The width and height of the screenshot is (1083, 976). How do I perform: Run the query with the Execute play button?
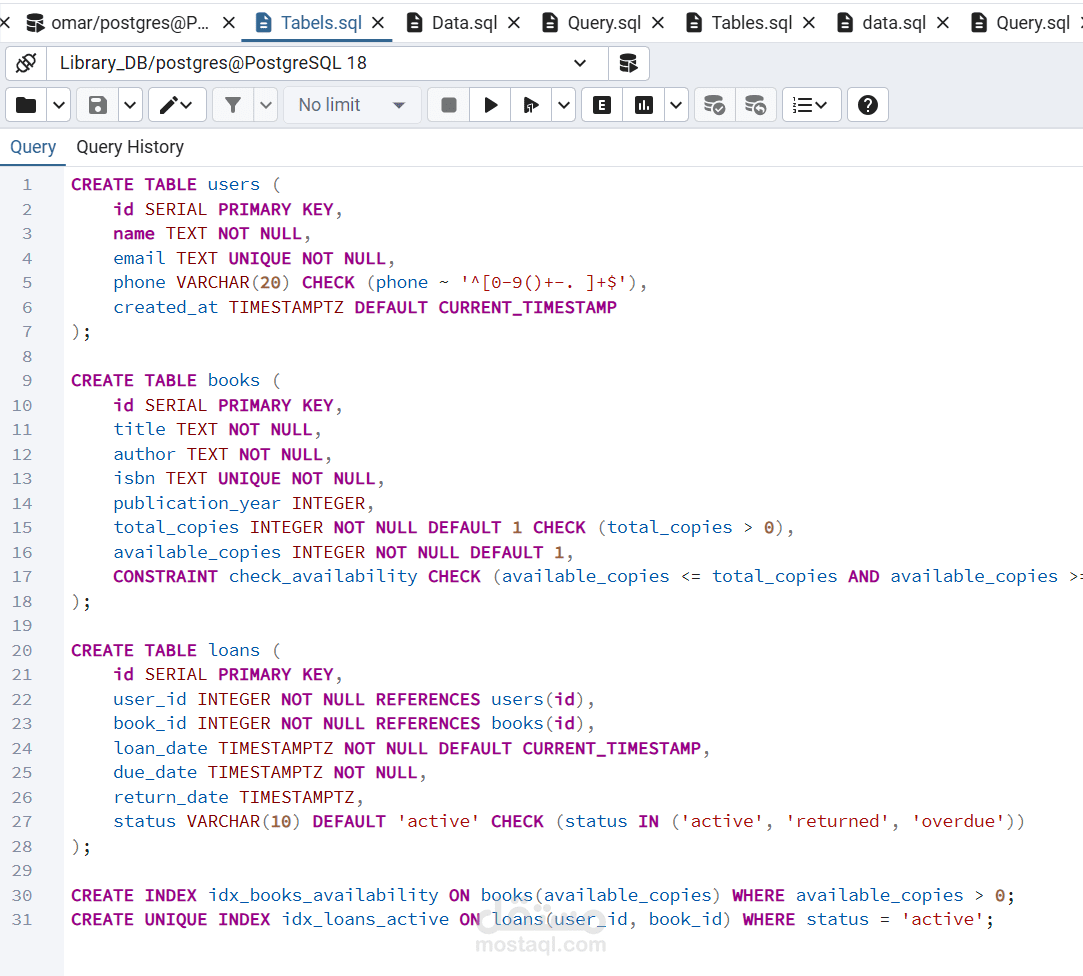click(x=490, y=105)
